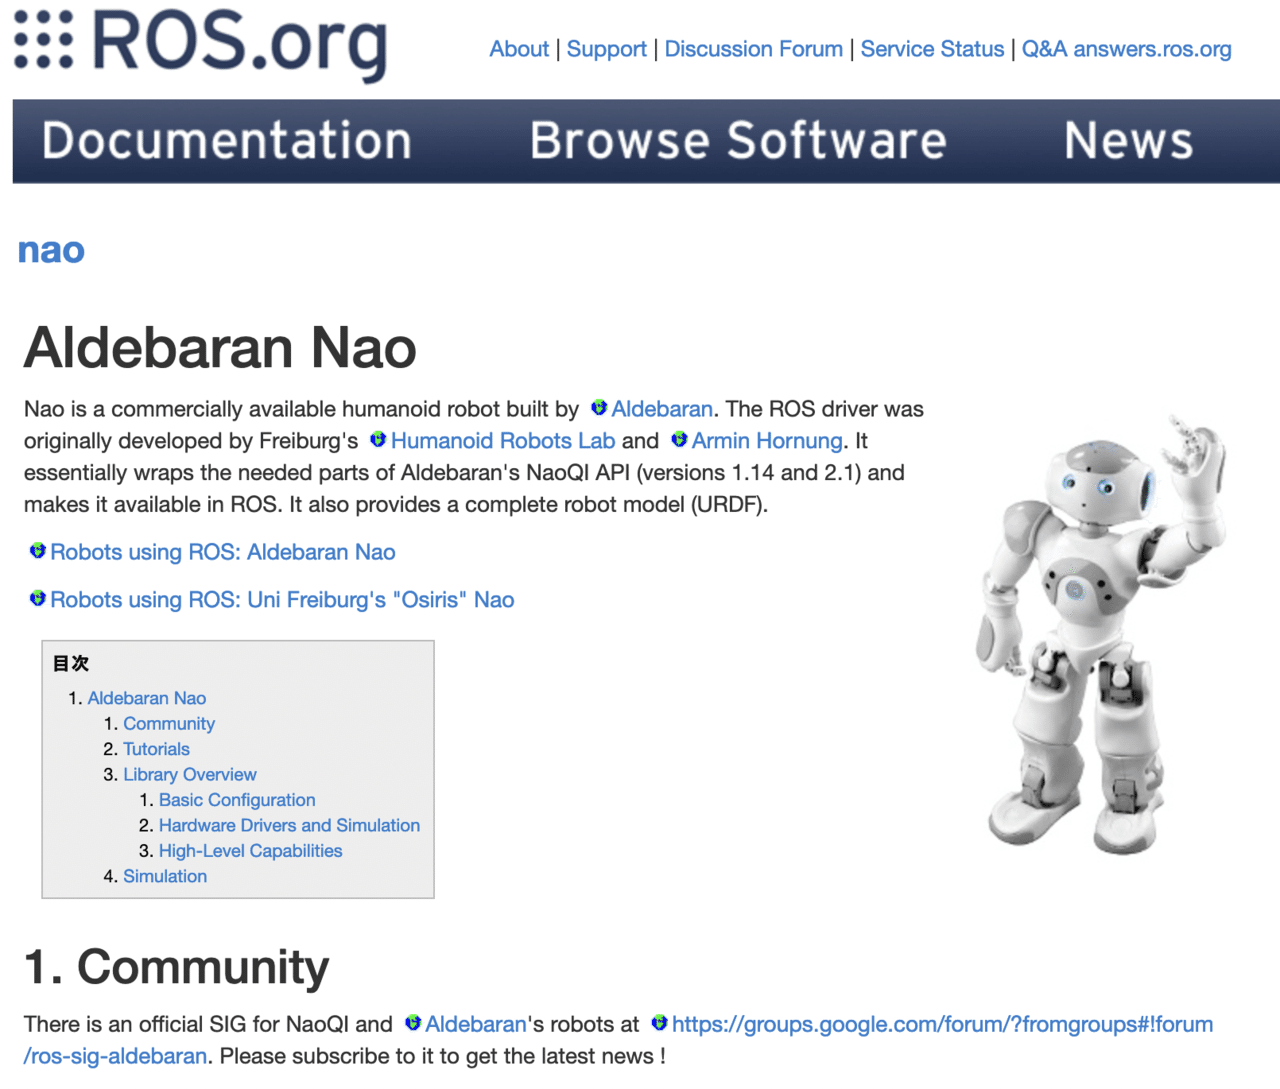Open the Support link
Screen dimensions: 1280x1089
606,49
